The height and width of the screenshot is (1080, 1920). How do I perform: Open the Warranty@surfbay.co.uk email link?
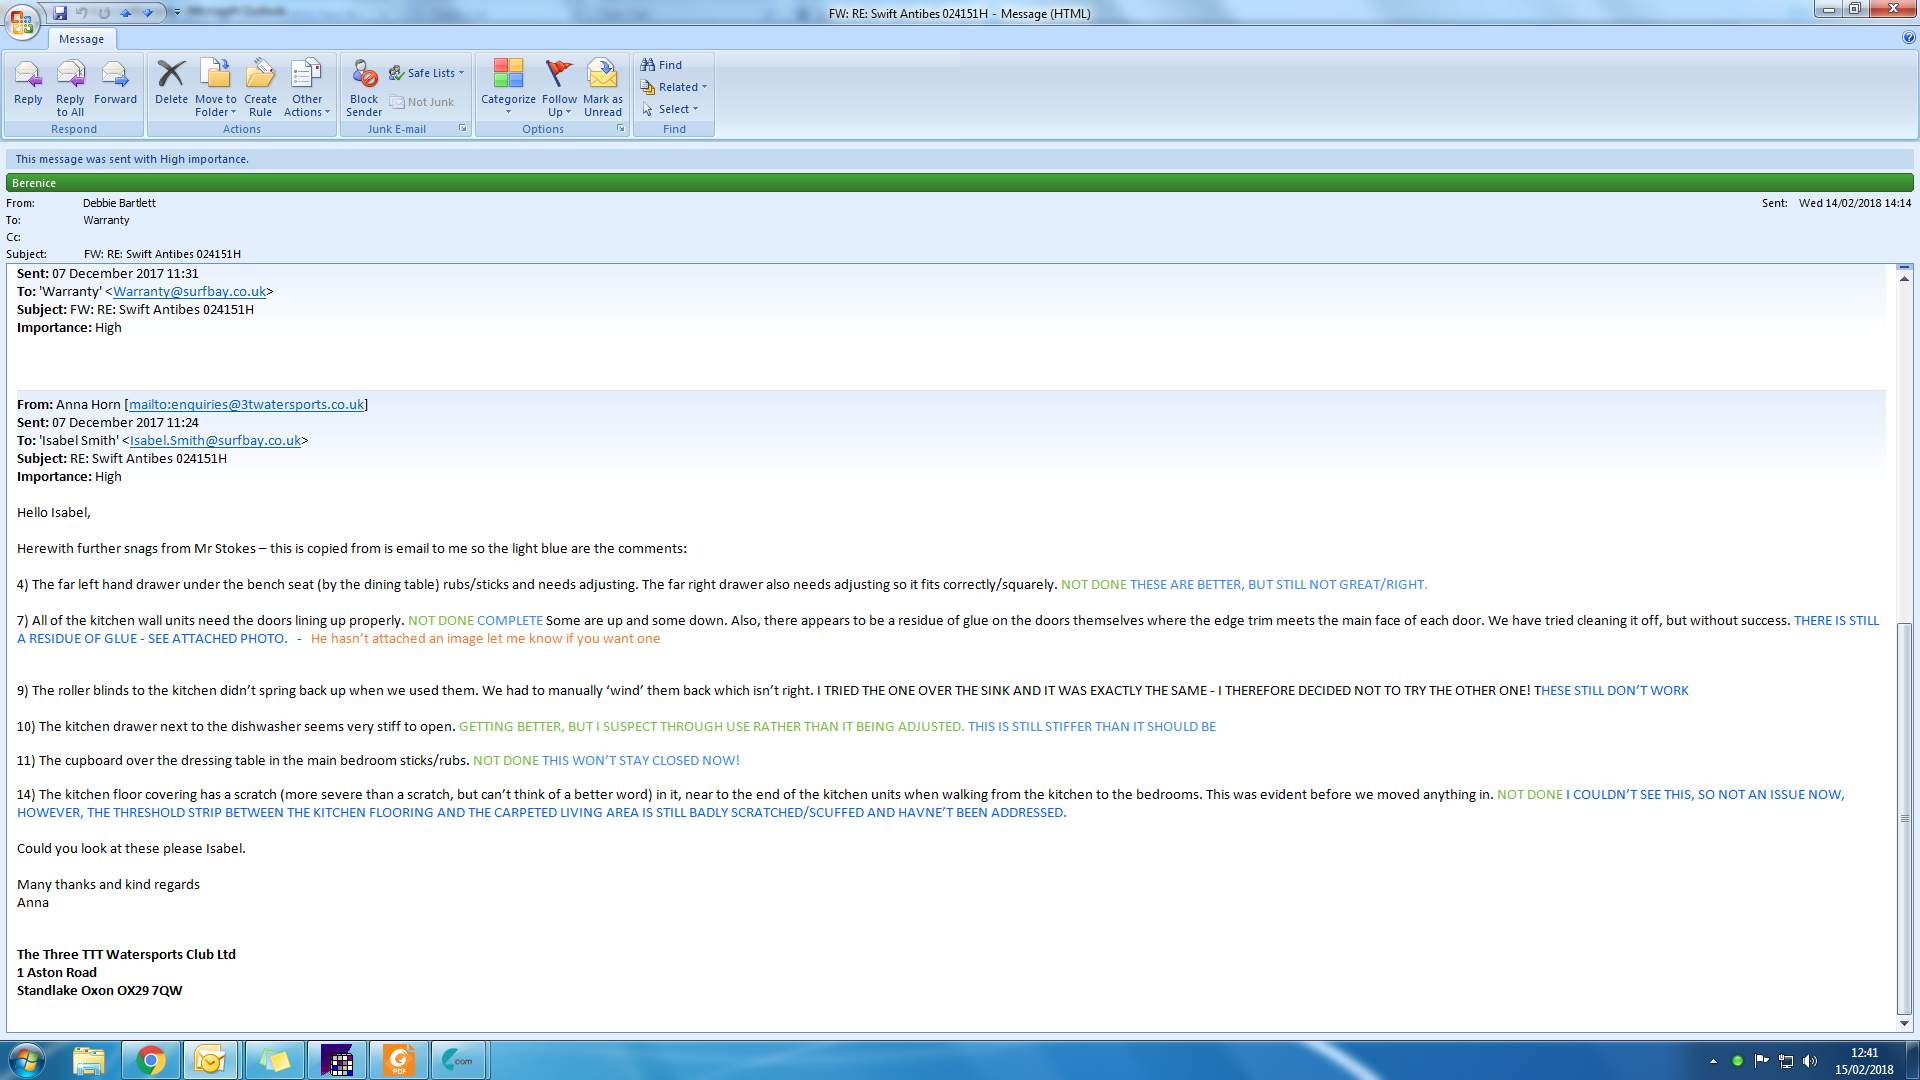tap(189, 292)
